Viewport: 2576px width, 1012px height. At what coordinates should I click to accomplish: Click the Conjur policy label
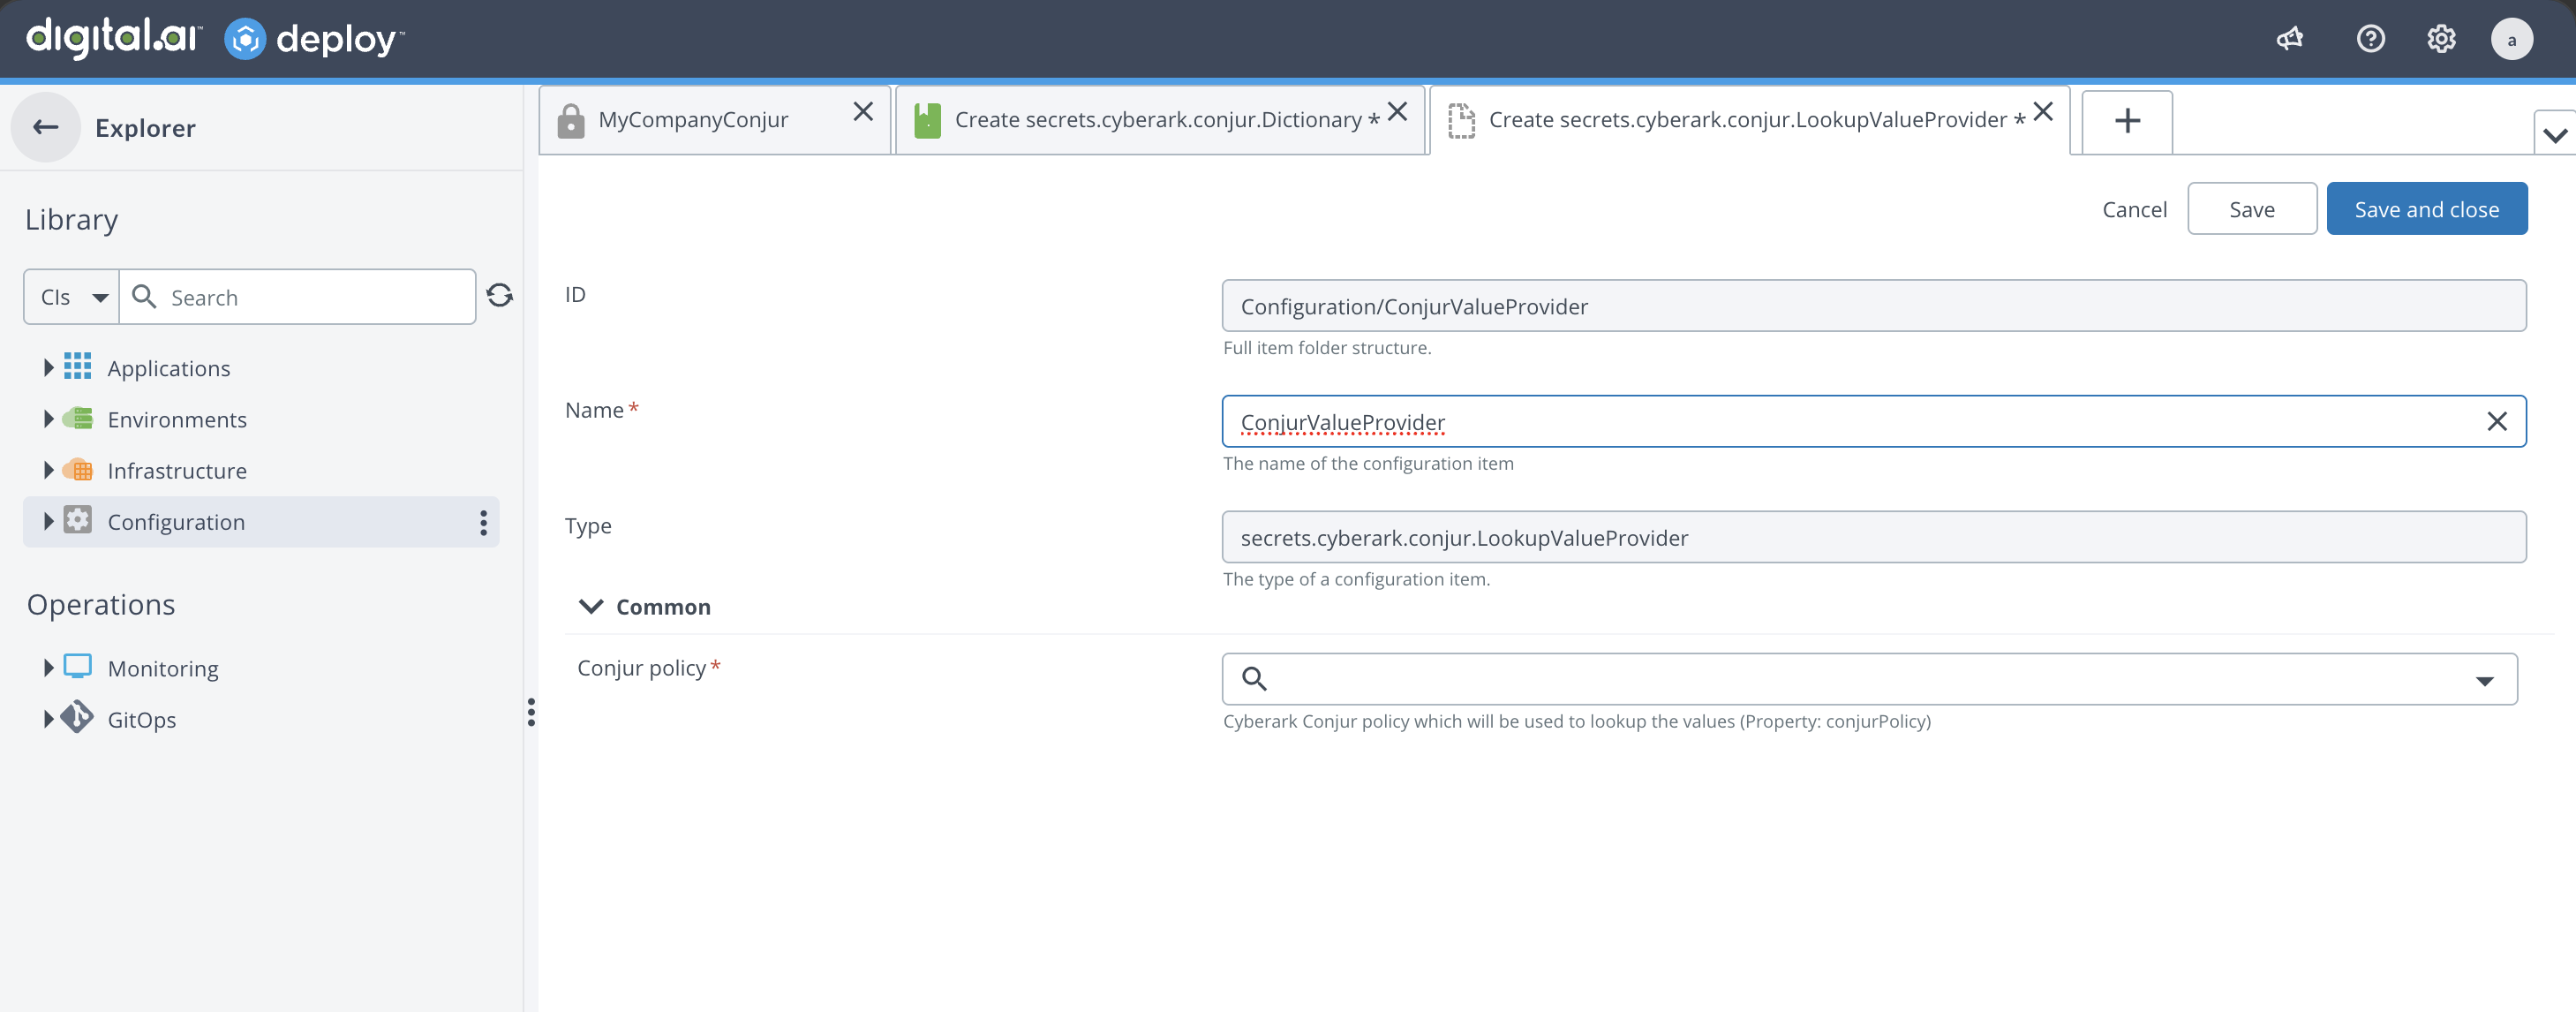pos(642,668)
